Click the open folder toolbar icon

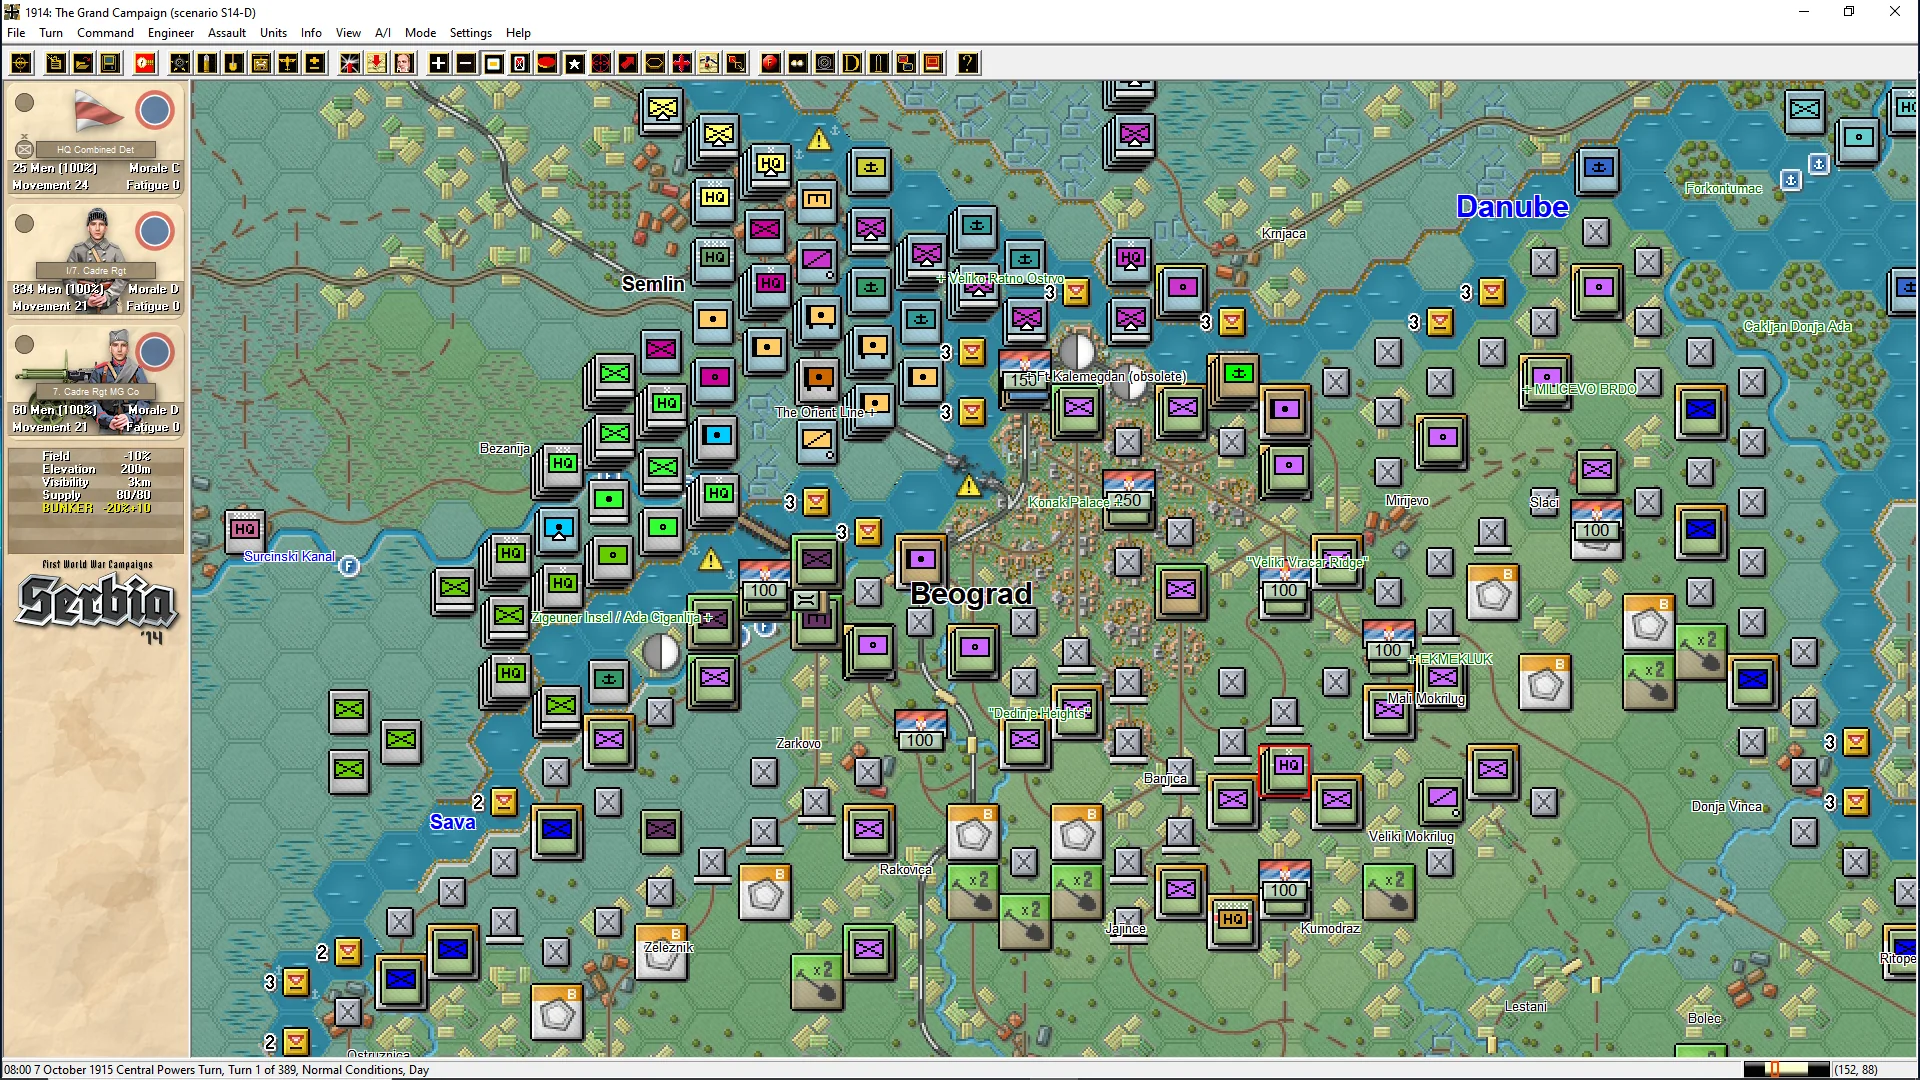(83, 64)
